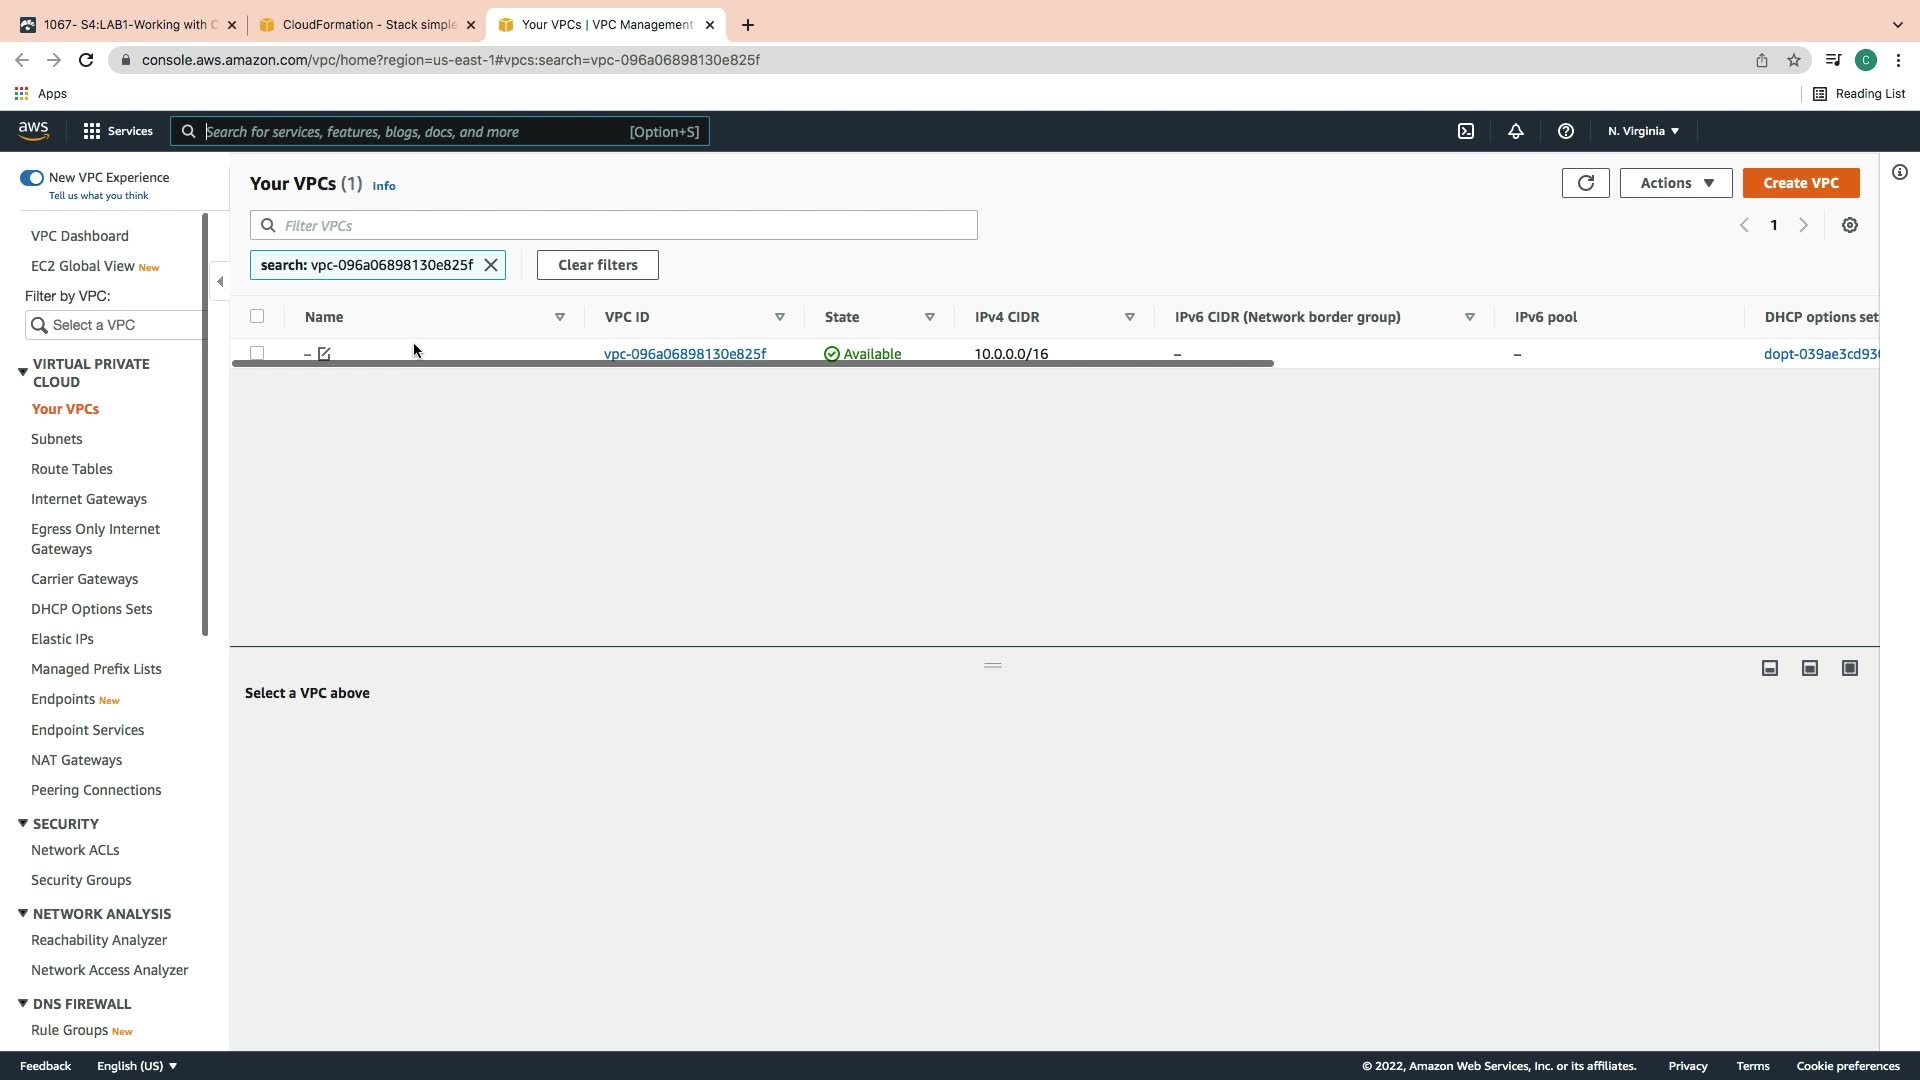Collapse Virtual Private Cloud section

pos(23,372)
